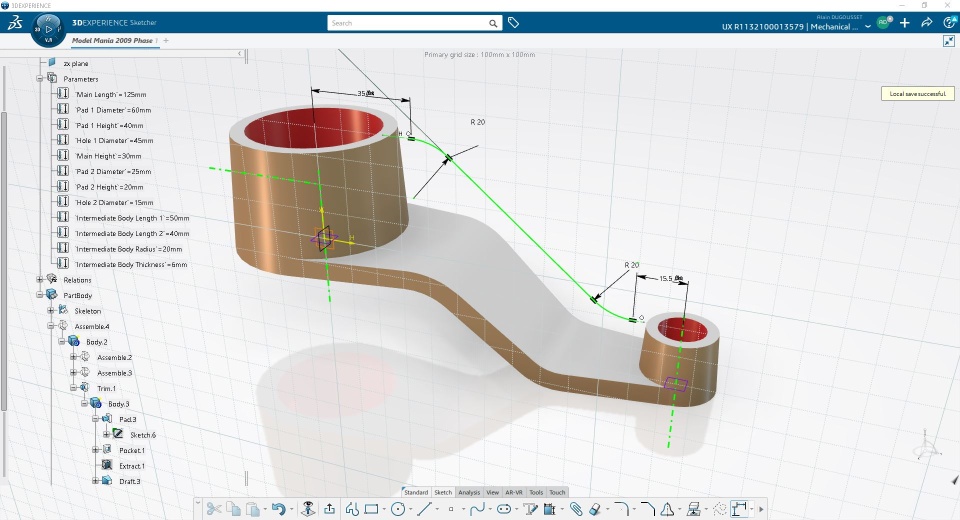The width and height of the screenshot is (960, 520).
Task: Click the Project 3D Elements tool
Action: 550,509
